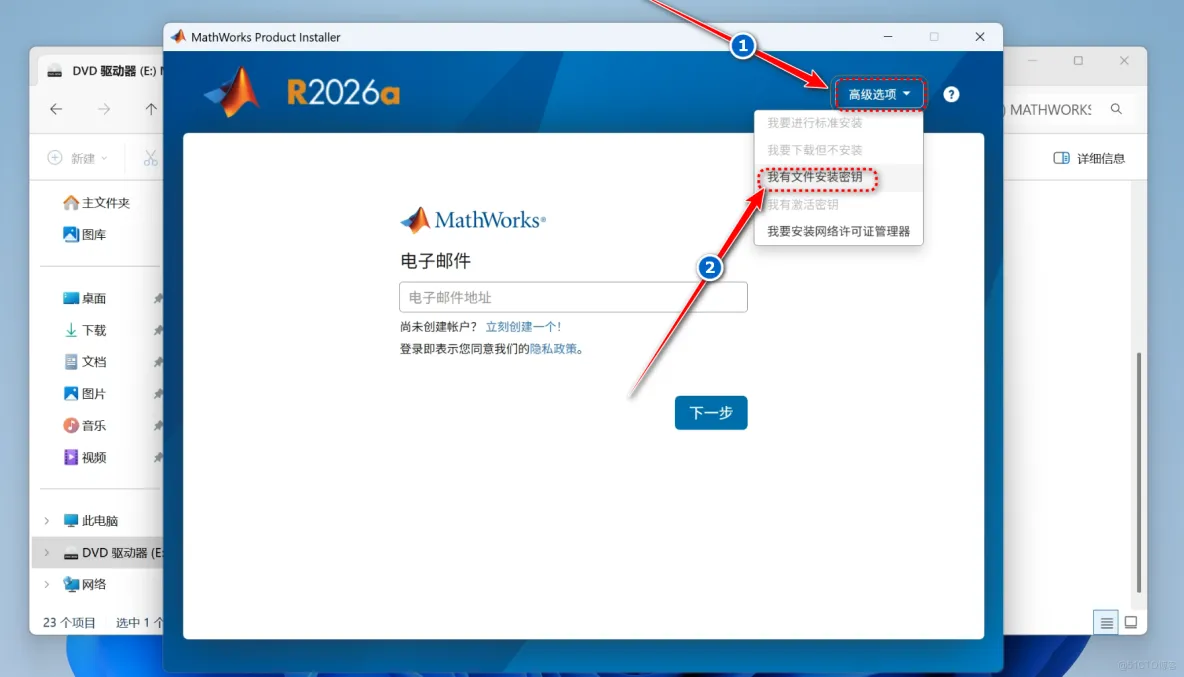Choose 我有激活密钥 menu option

tap(803, 205)
